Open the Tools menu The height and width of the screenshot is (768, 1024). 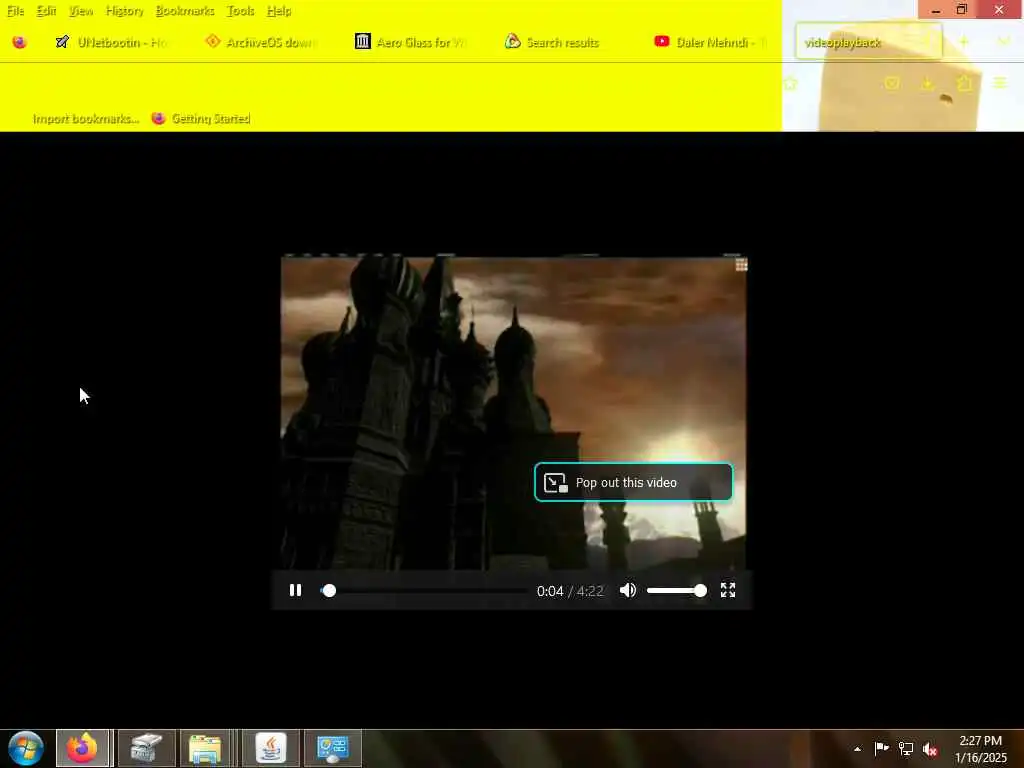point(240,11)
